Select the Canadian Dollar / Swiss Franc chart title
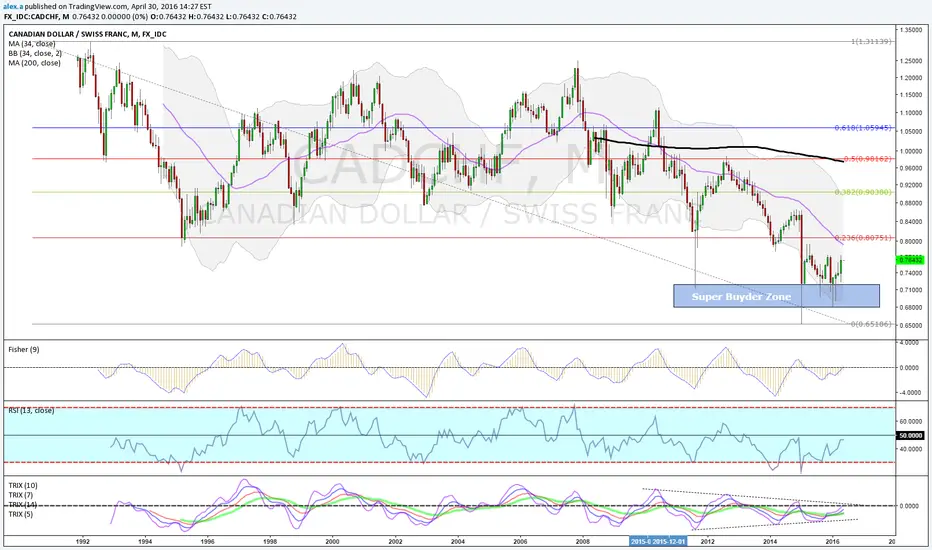932x550 pixels. (x=87, y=34)
